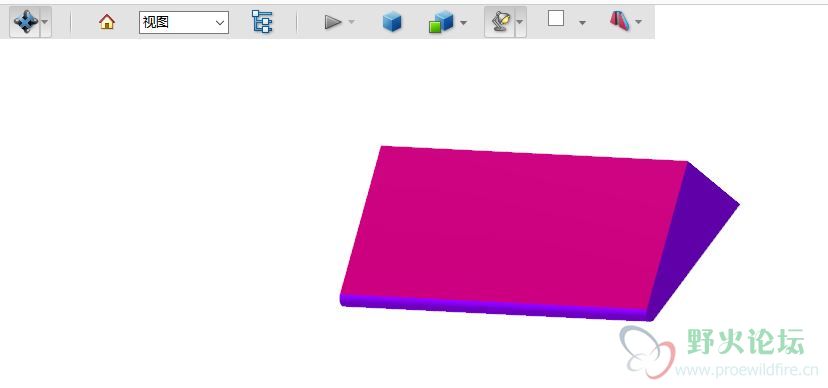The height and width of the screenshot is (388, 828).
Task: Open cross section properties dropdown arrow
Action: coord(638,22)
